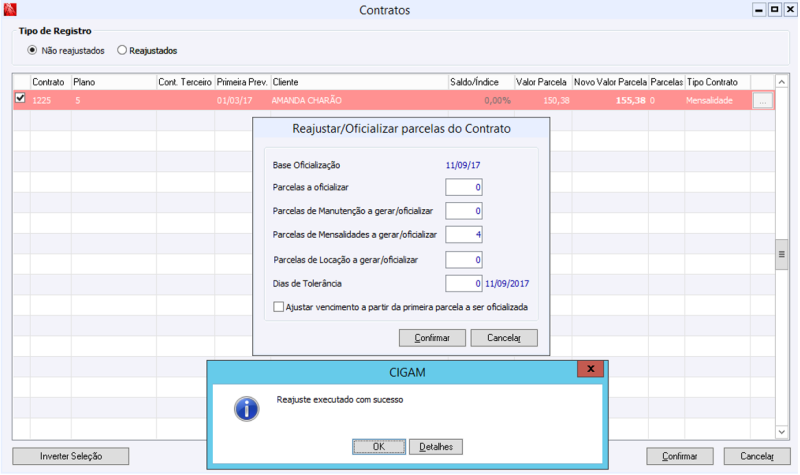Click the Inverter Seleção button

pos(71,456)
